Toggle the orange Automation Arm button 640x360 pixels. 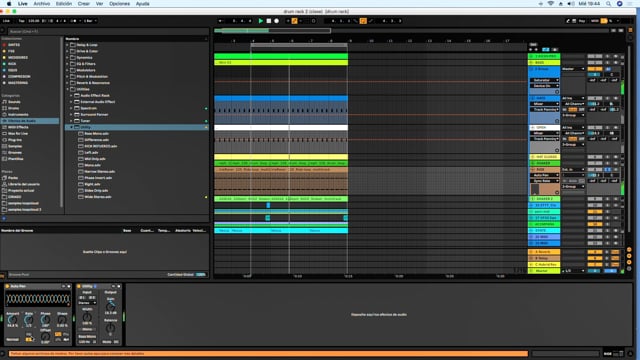(294, 21)
